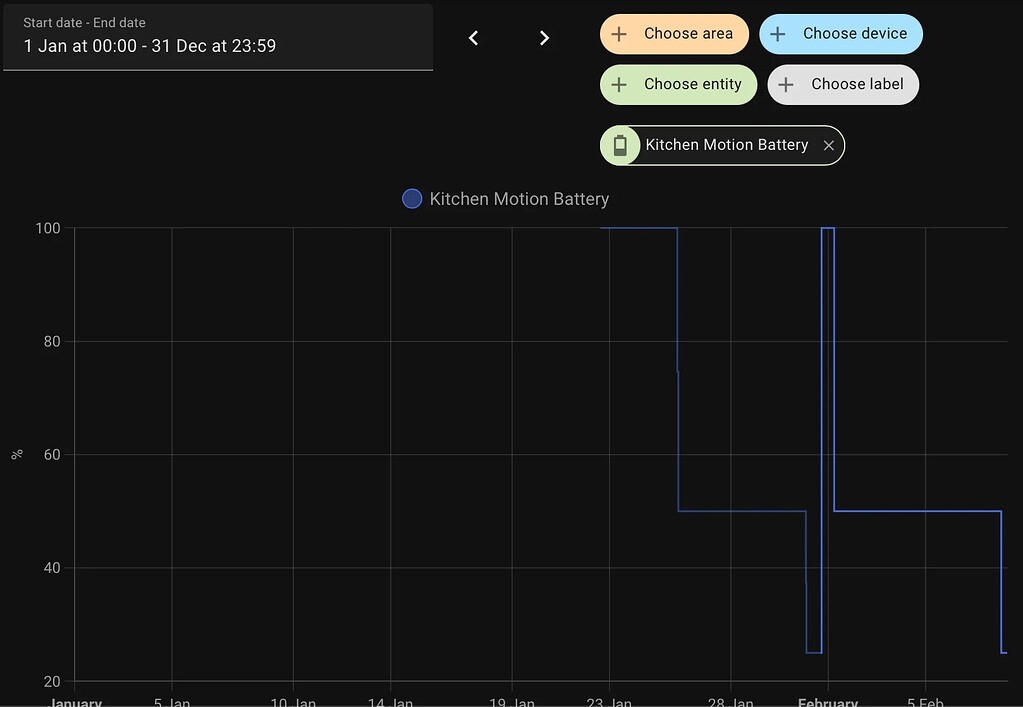Click the 20 y-axis label
The width and height of the screenshot is (1023, 707).
[x=52, y=682]
